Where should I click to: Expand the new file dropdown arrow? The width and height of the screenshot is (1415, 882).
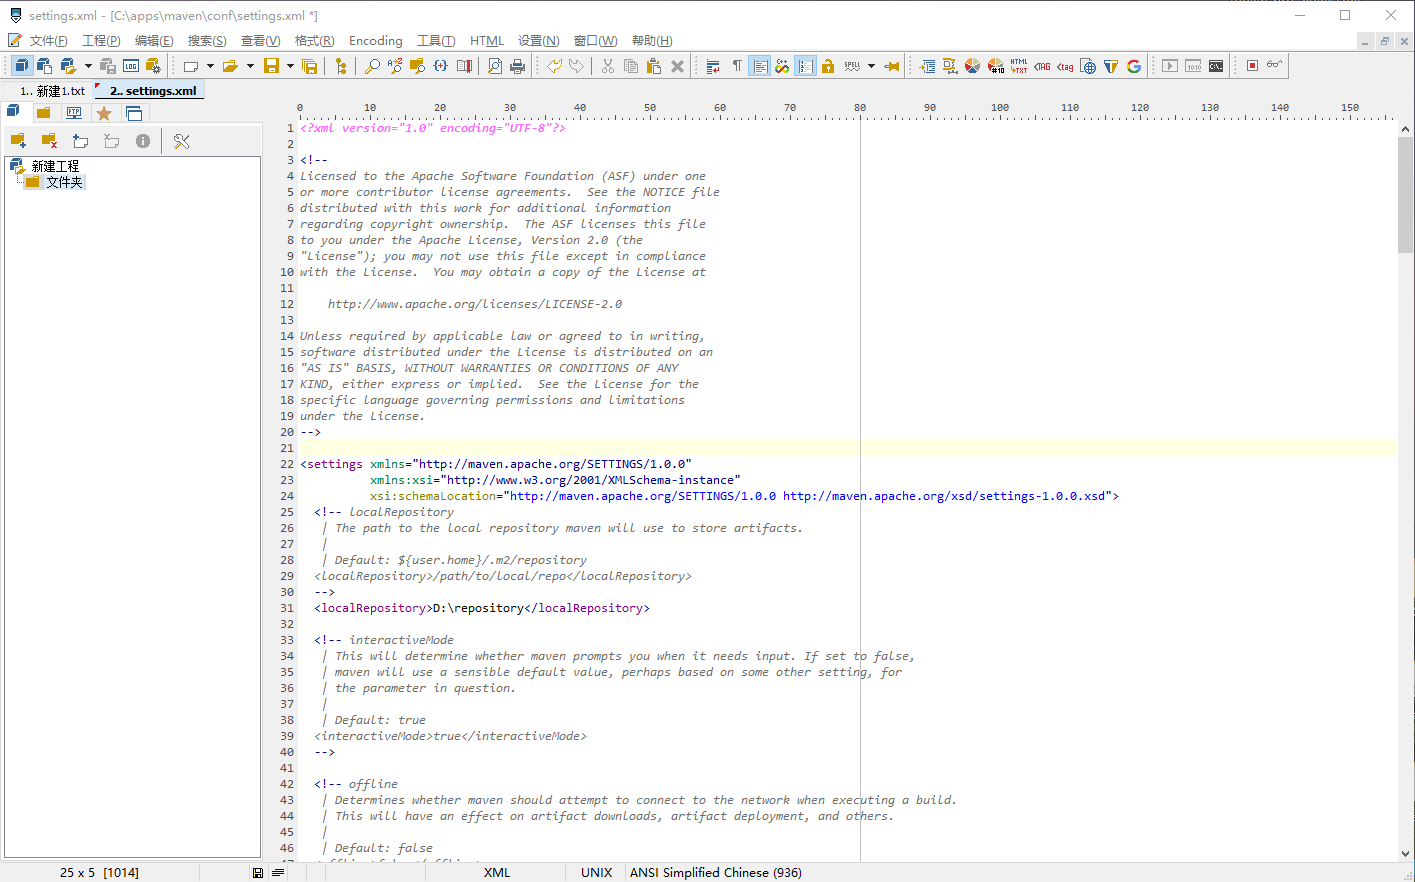click(x=210, y=66)
